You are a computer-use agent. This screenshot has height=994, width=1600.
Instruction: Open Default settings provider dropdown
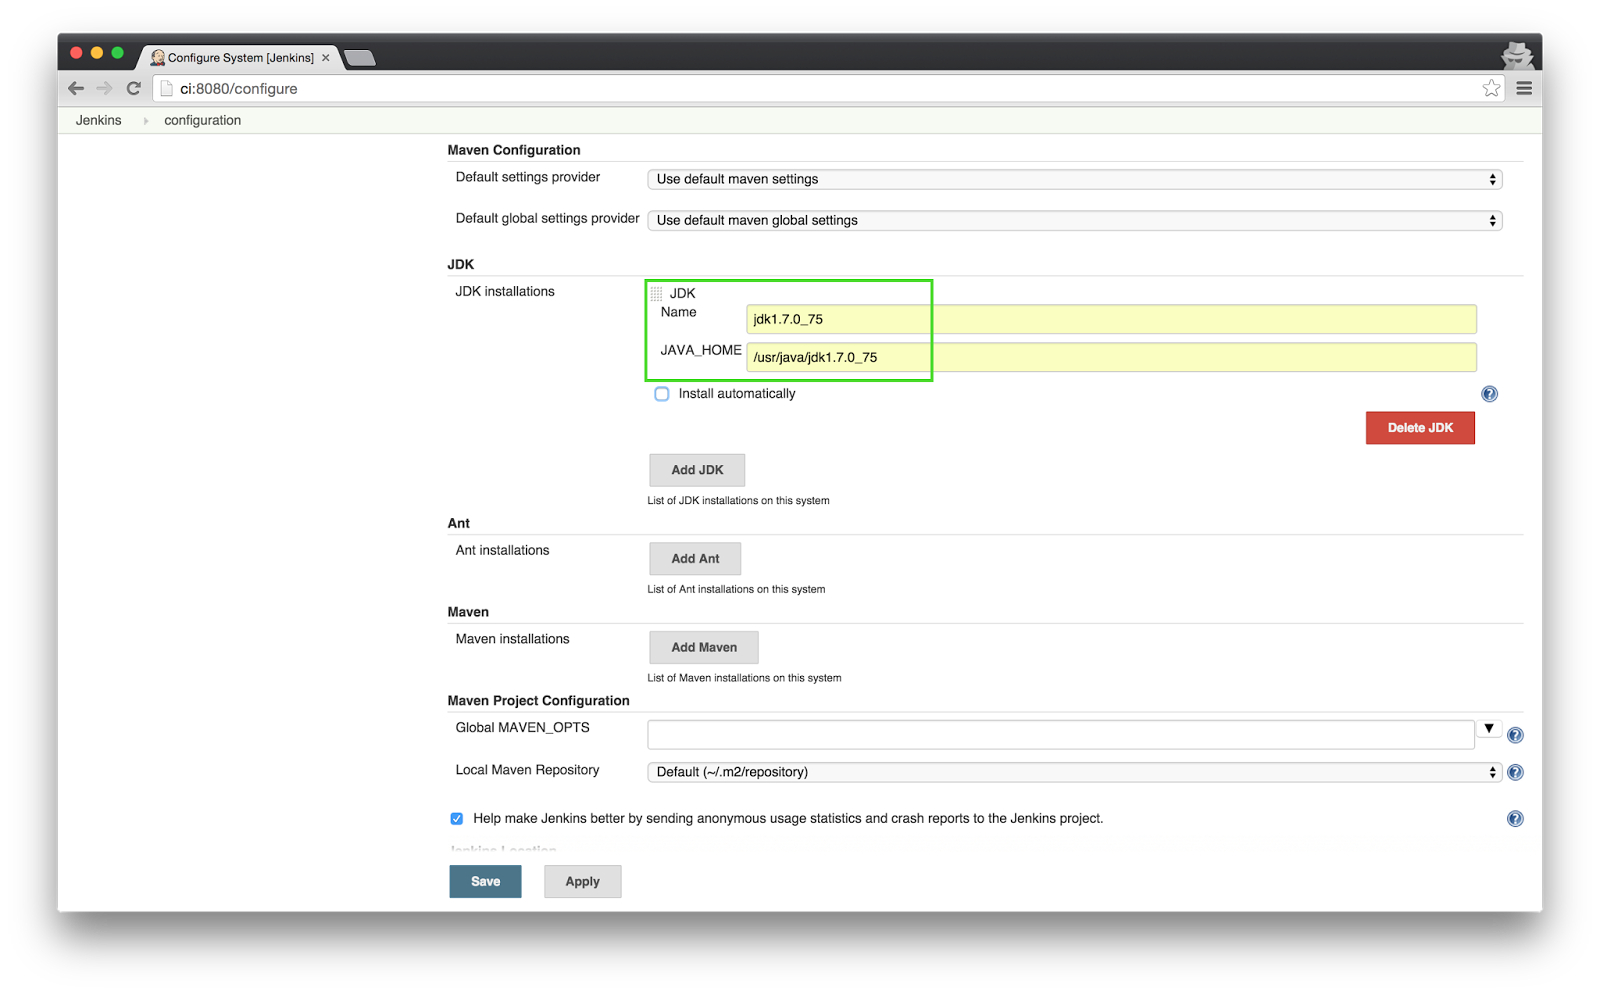1075,179
